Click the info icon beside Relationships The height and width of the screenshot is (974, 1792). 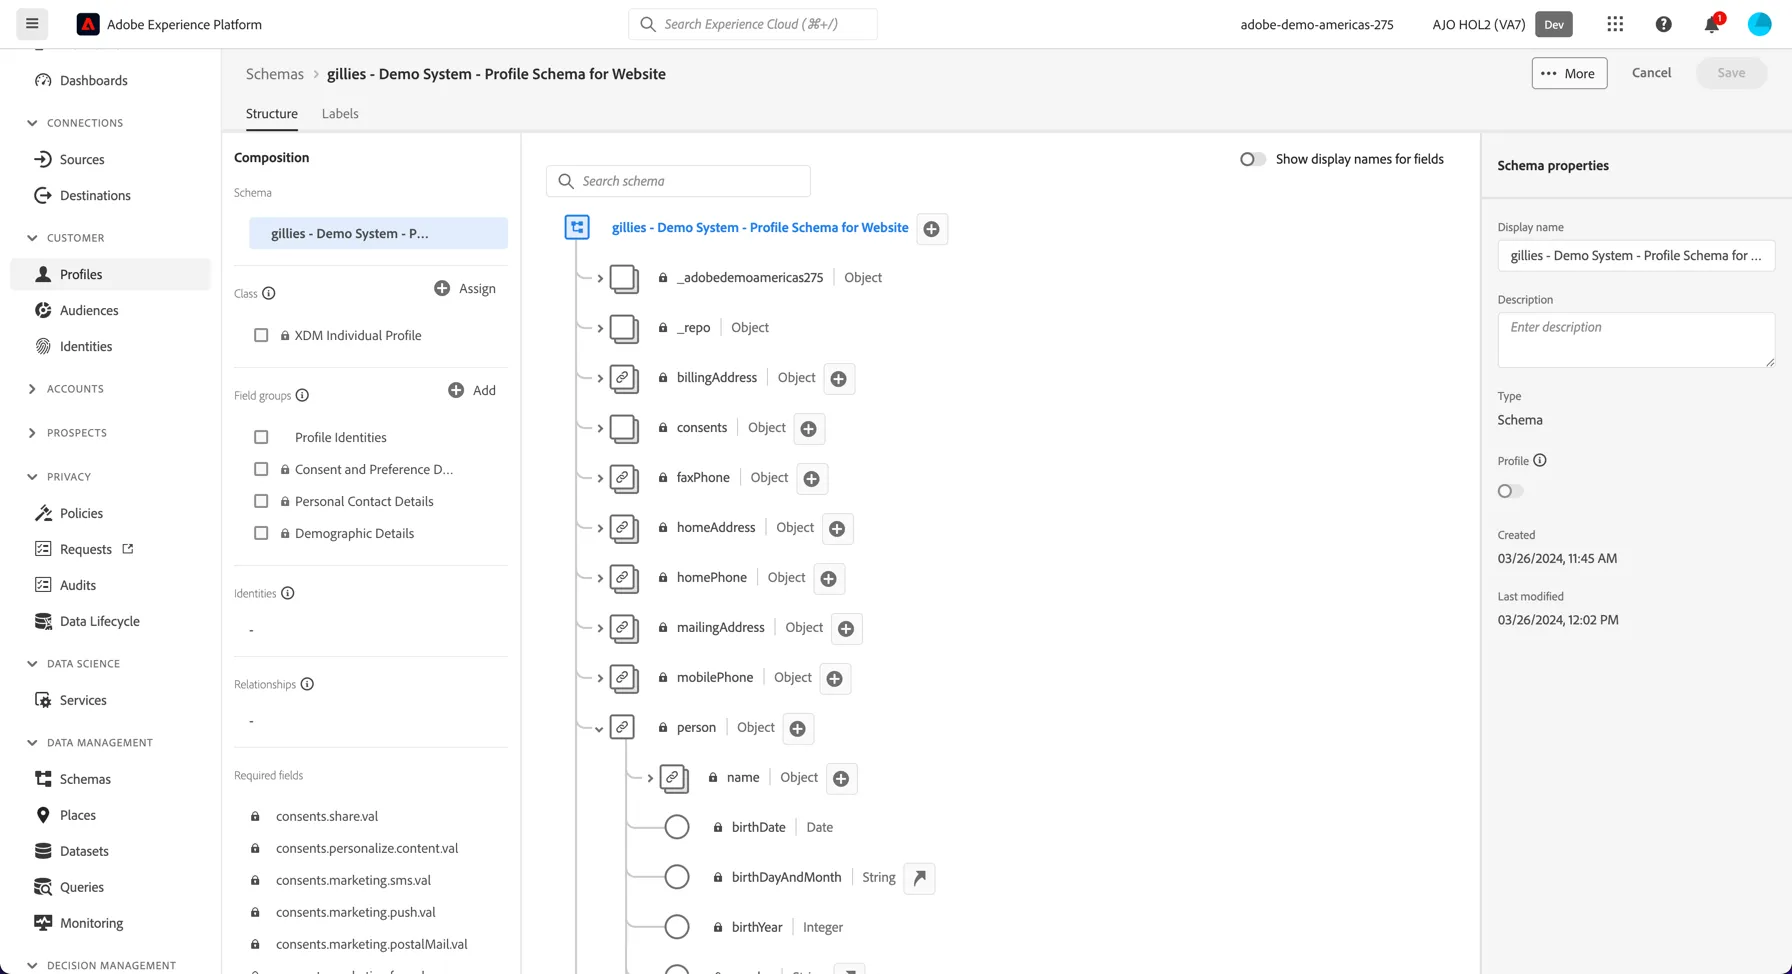click(307, 684)
